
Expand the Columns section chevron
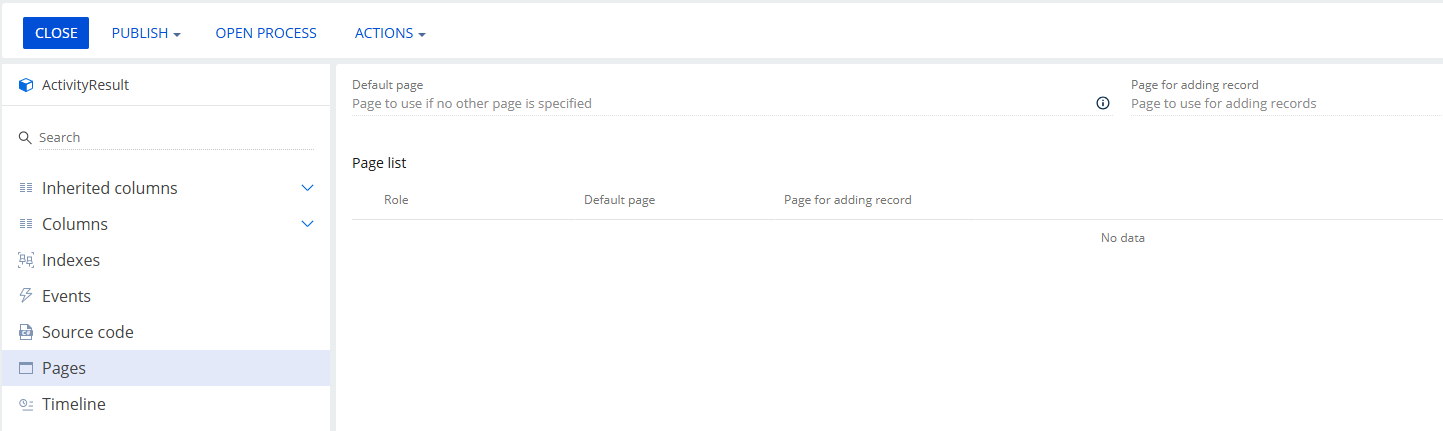coord(308,224)
